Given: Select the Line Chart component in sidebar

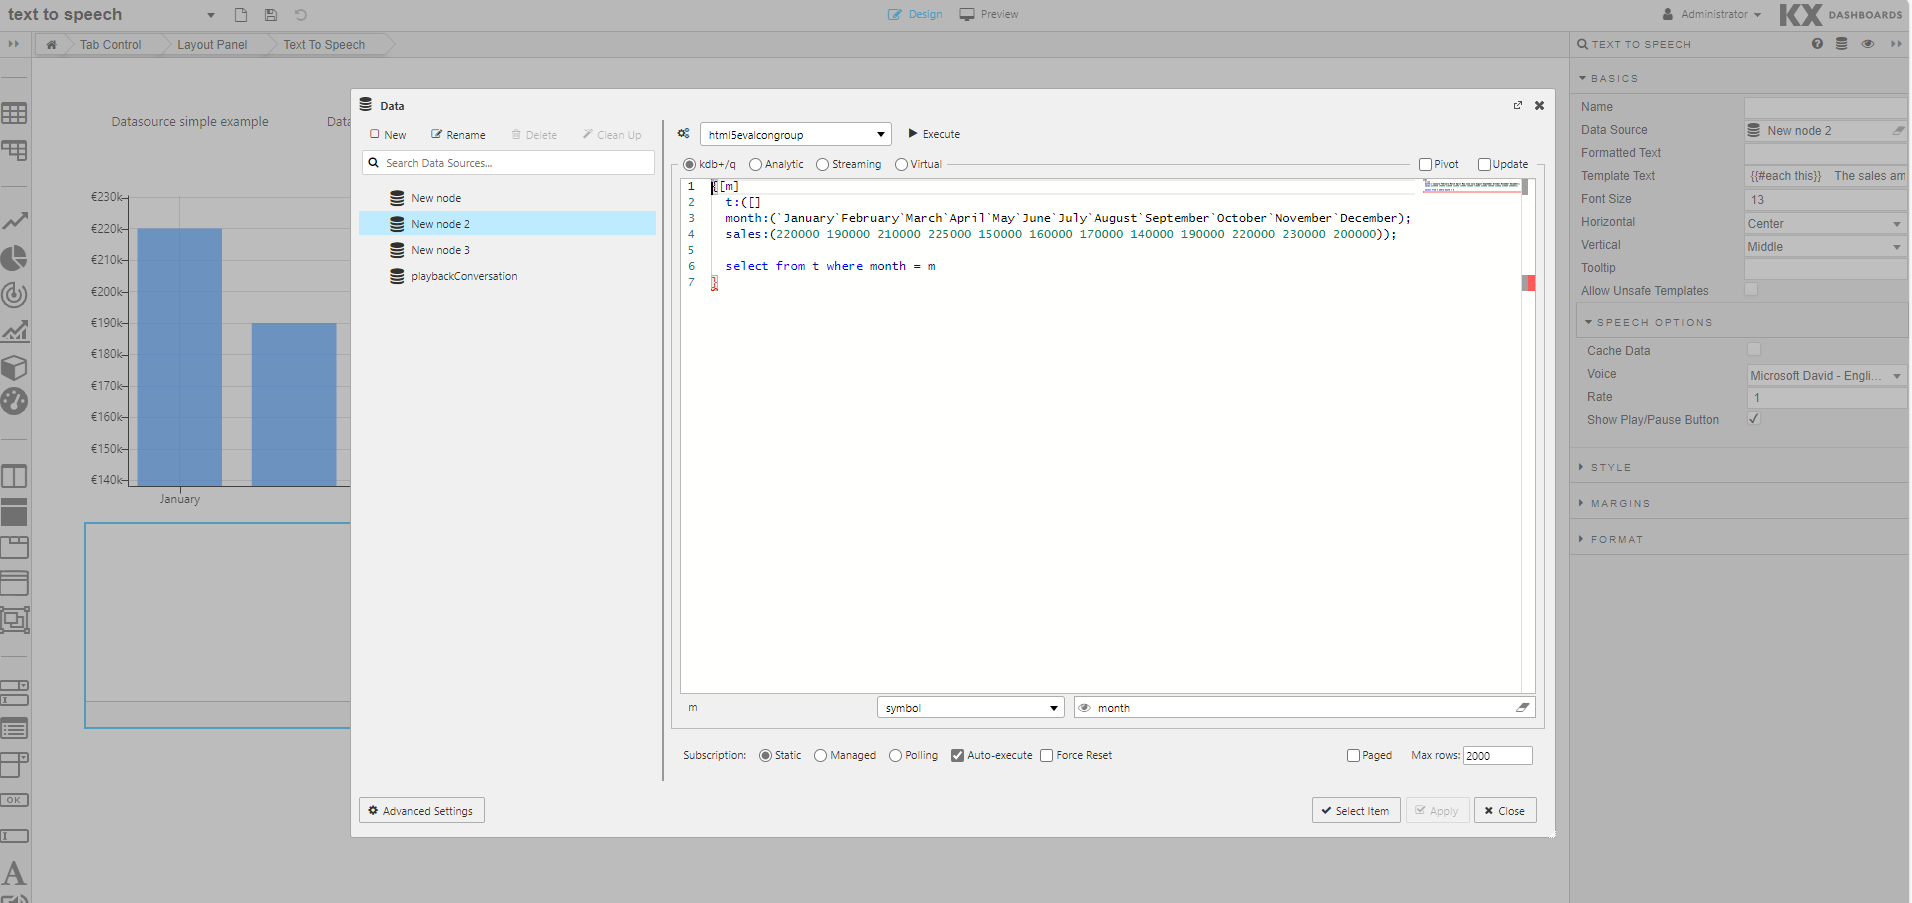Looking at the screenshot, I should 15,221.
